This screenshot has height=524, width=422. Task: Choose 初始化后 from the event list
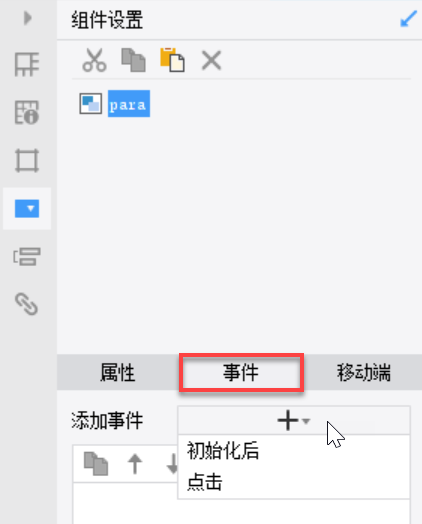223,451
